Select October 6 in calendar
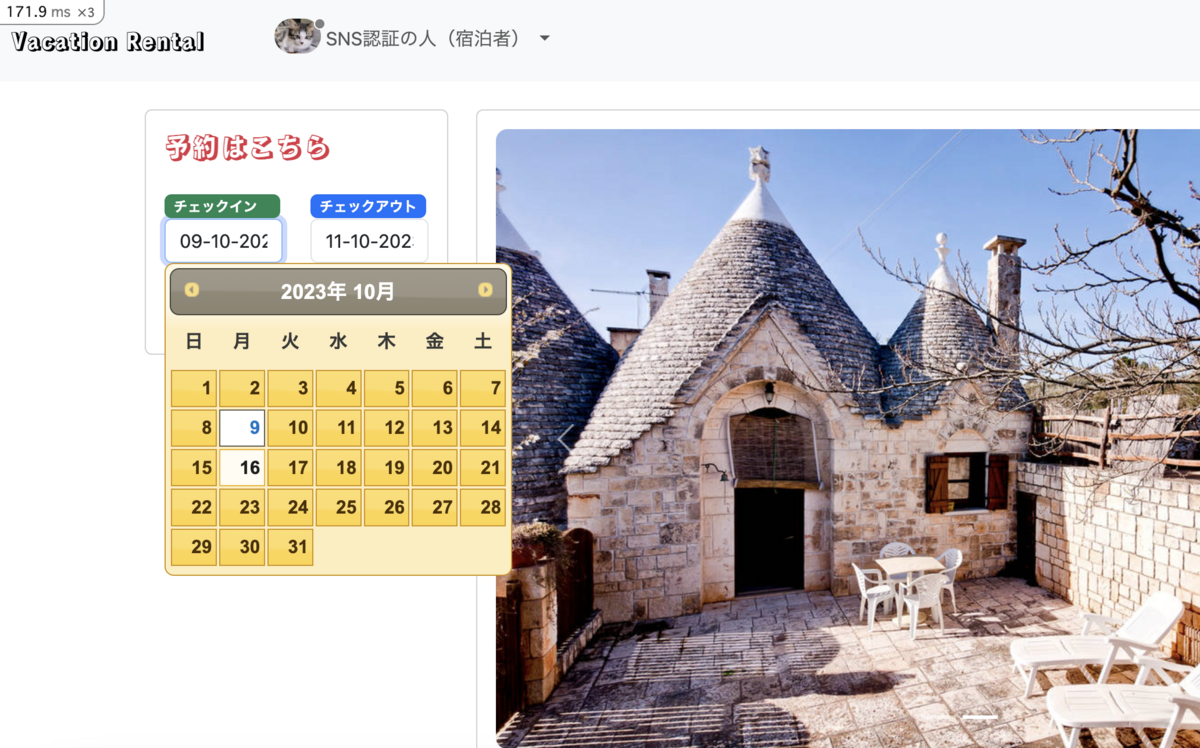1200x748 pixels. point(434,388)
